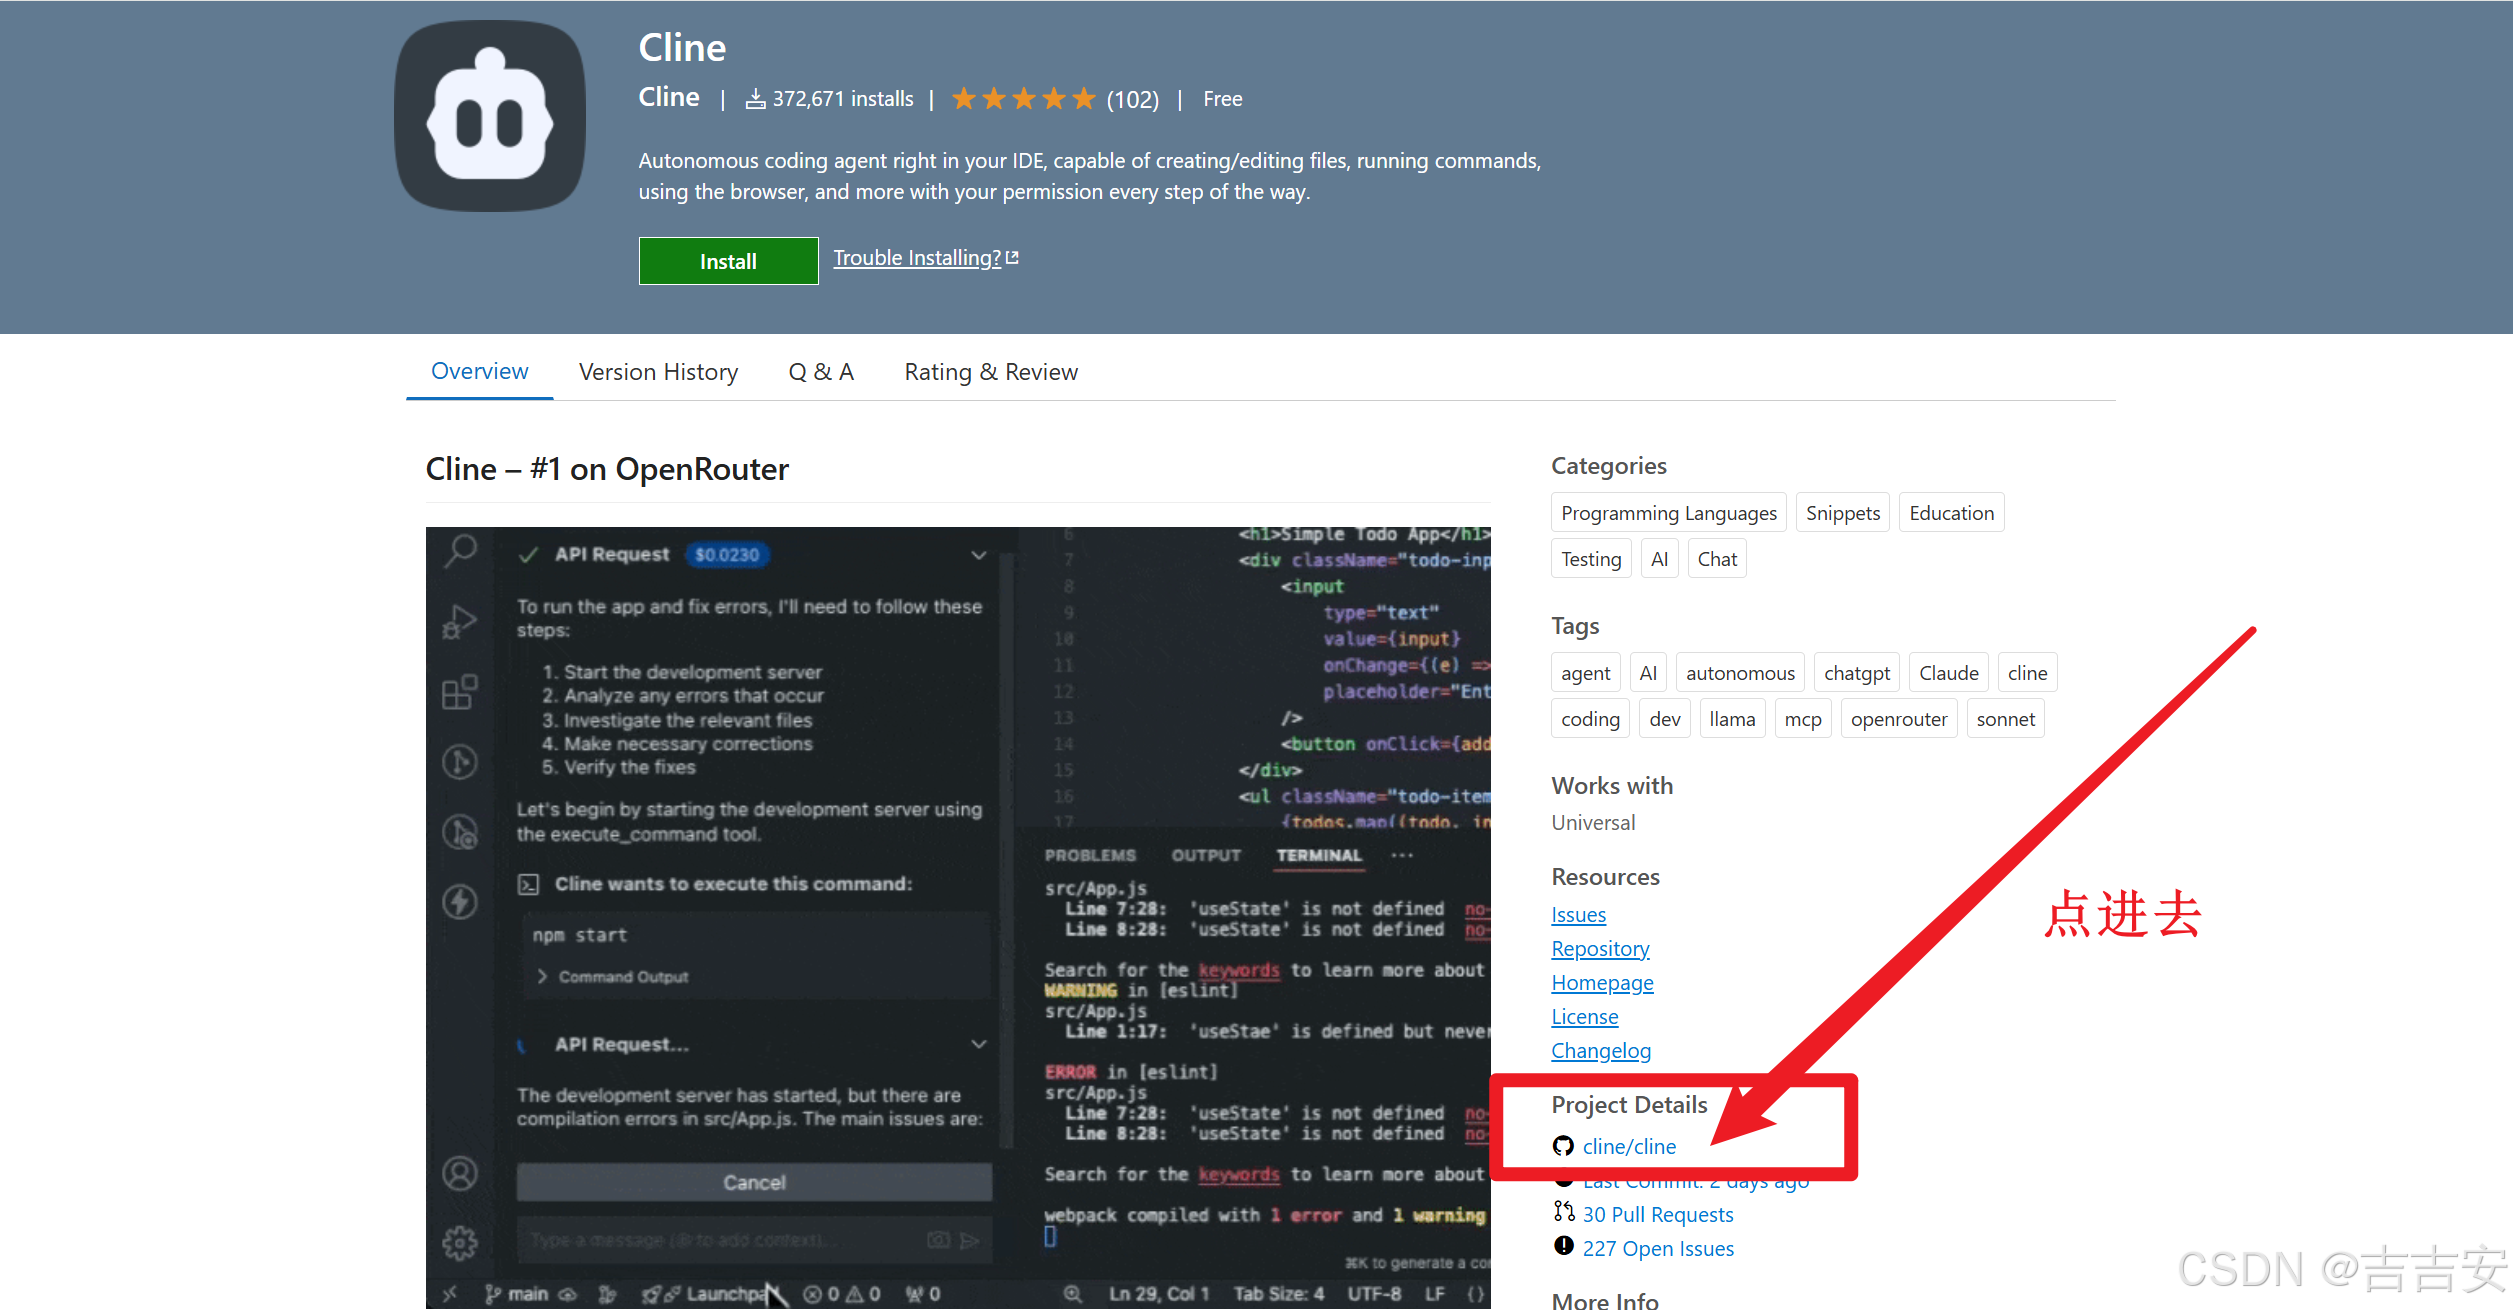Select the Snippets category chip
The image size is (2513, 1310).
tap(1842, 513)
